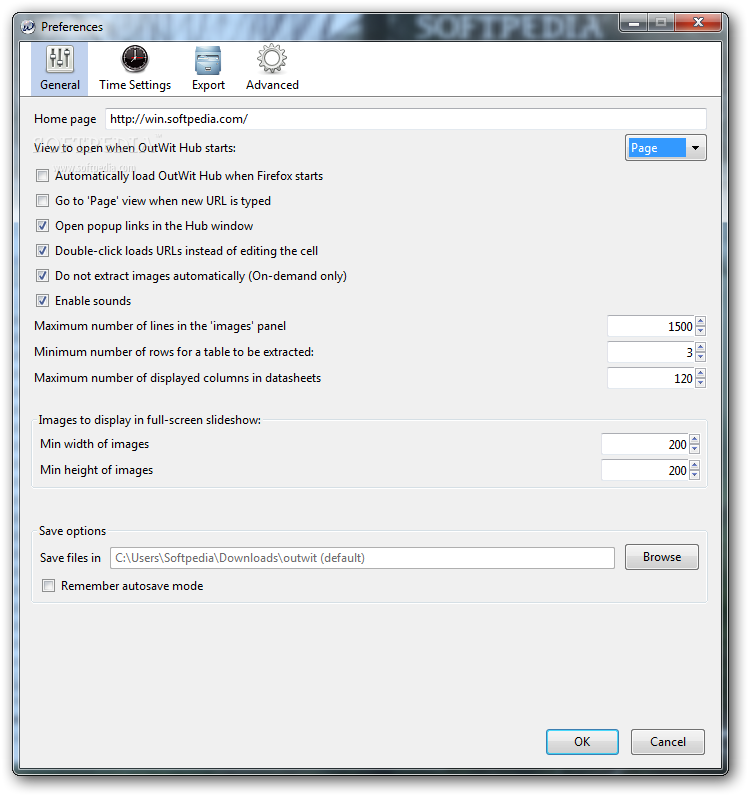Decrease Min height of images value
This screenshot has width=749, height=796.
click(x=695, y=475)
